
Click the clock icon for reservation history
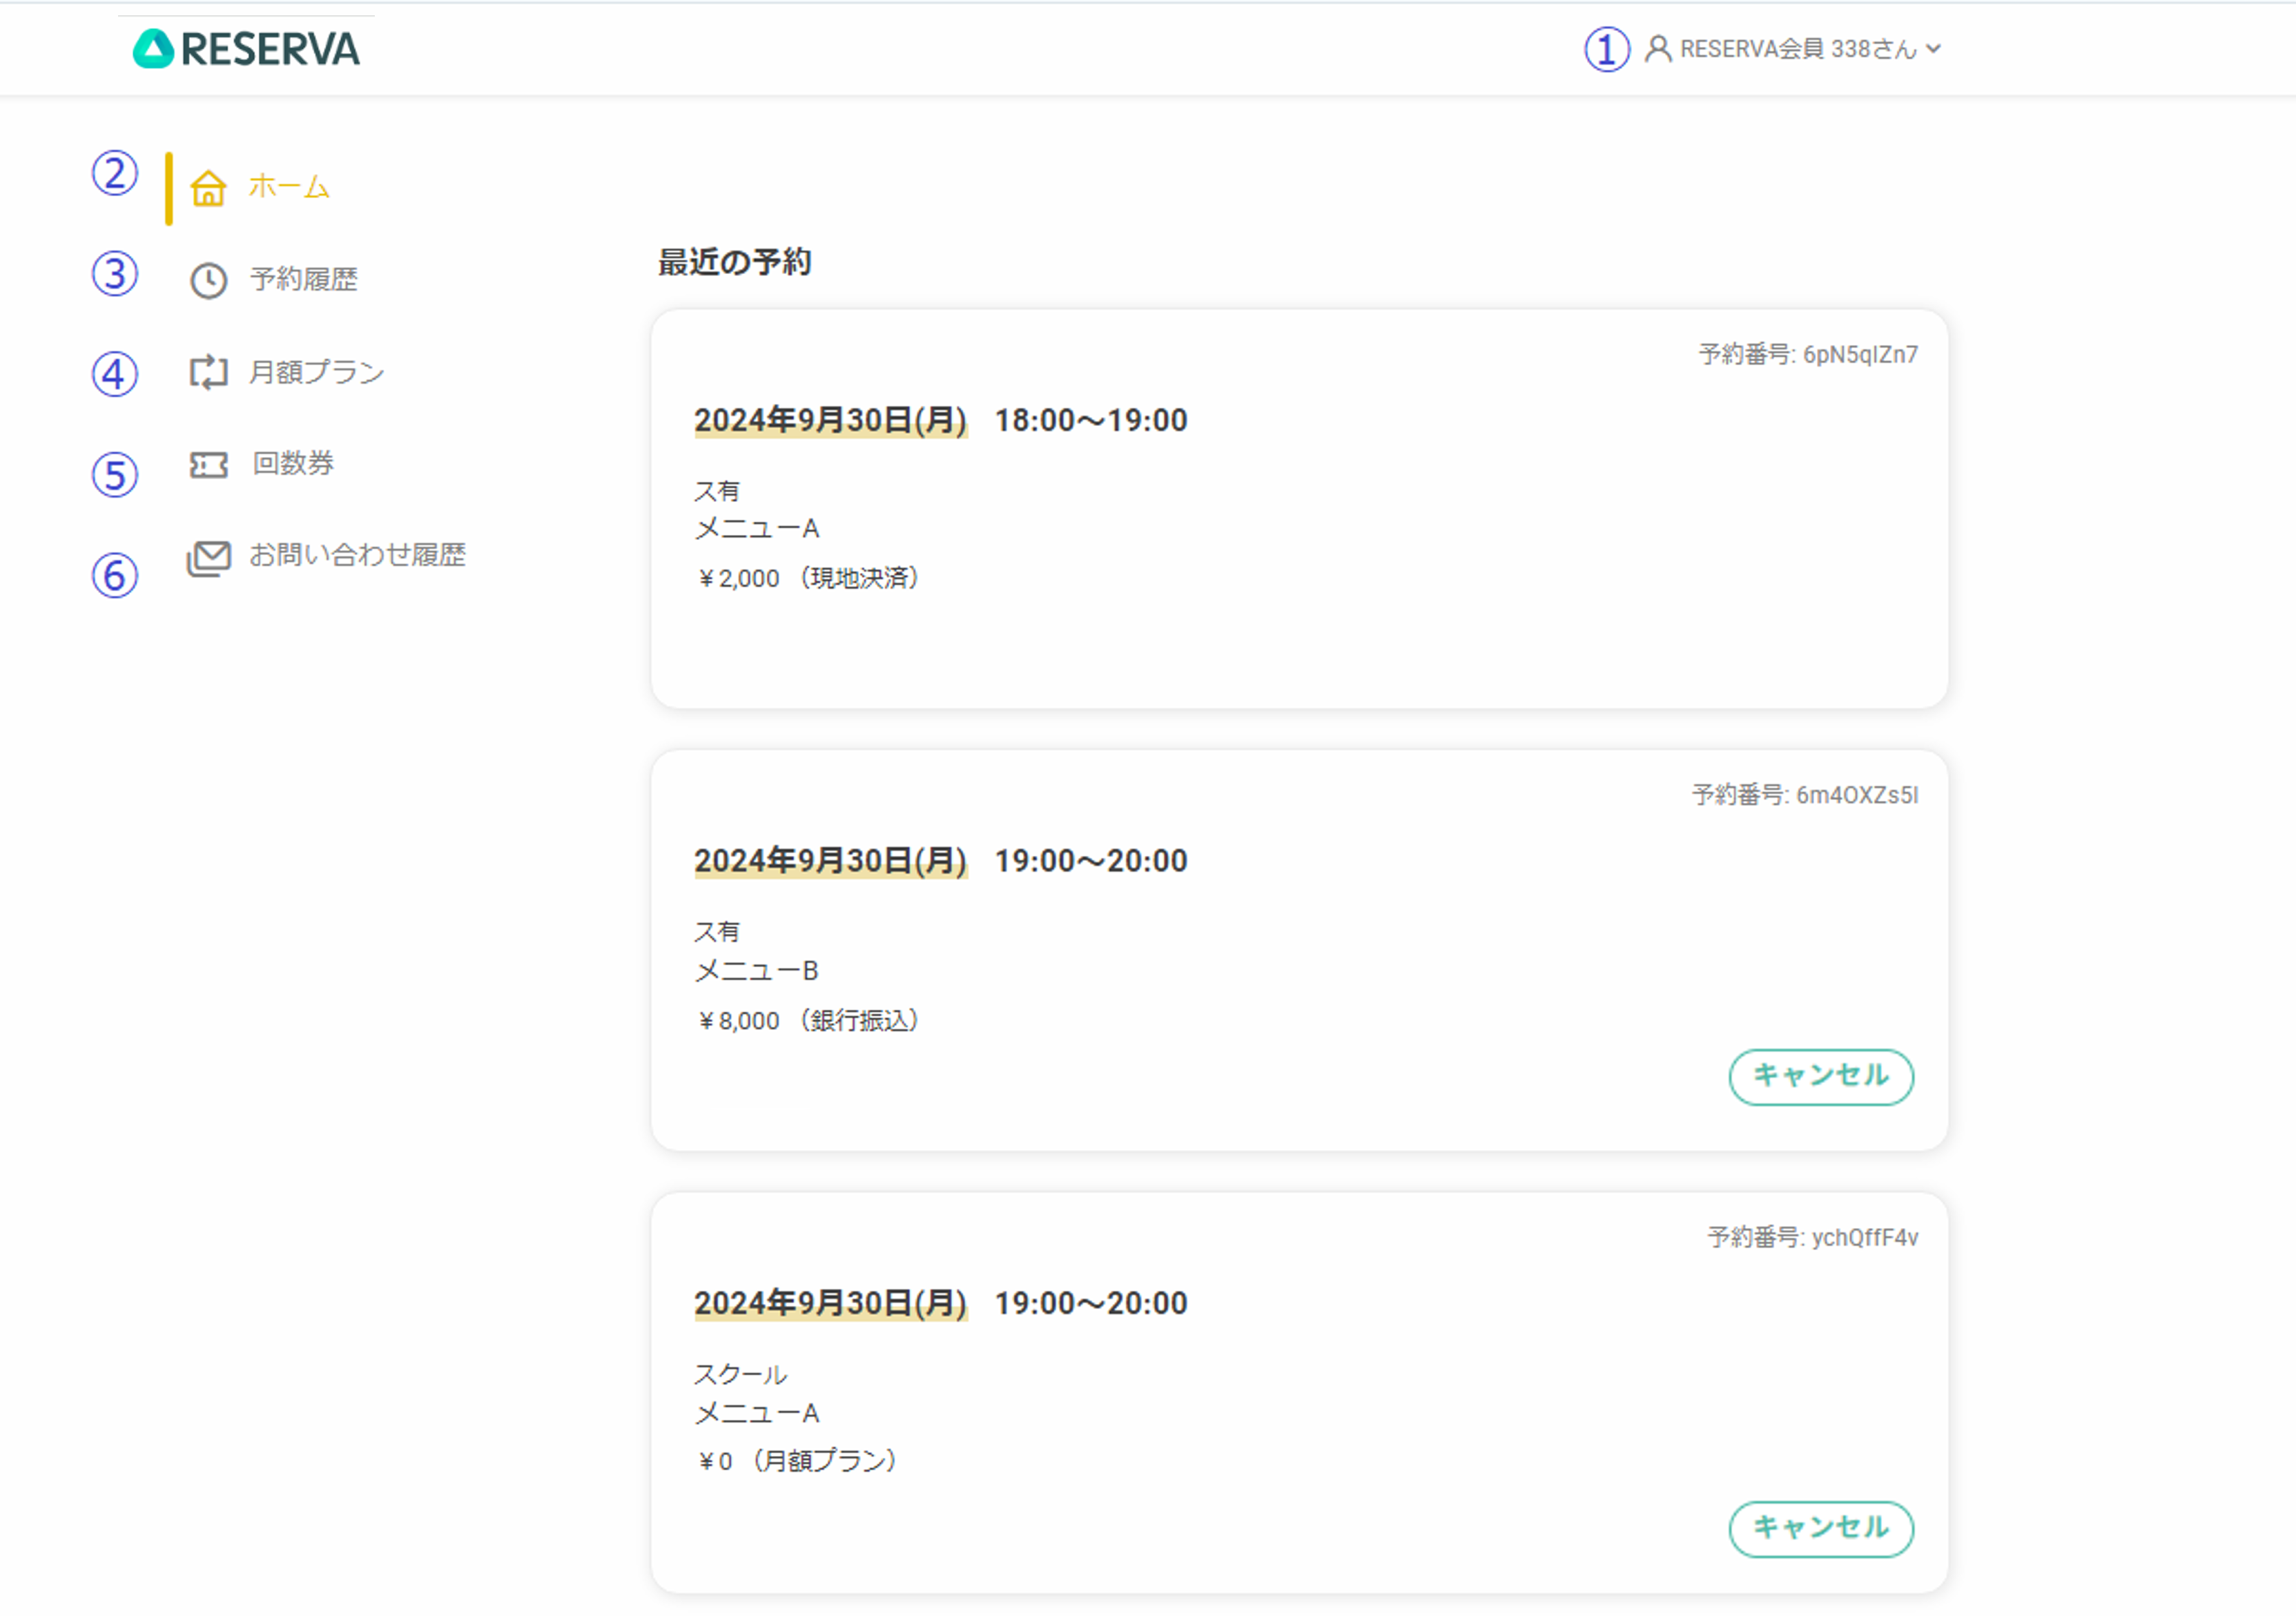208,280
